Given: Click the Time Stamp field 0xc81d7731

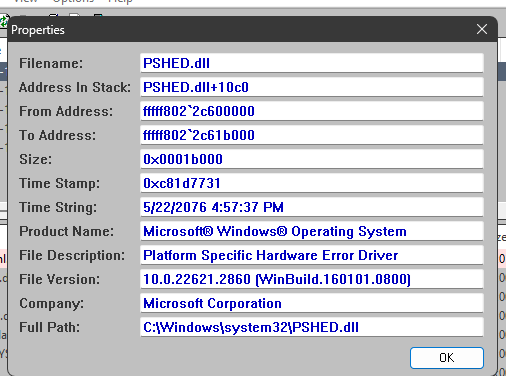Looking at the screenshot, I should coord(312,183).
